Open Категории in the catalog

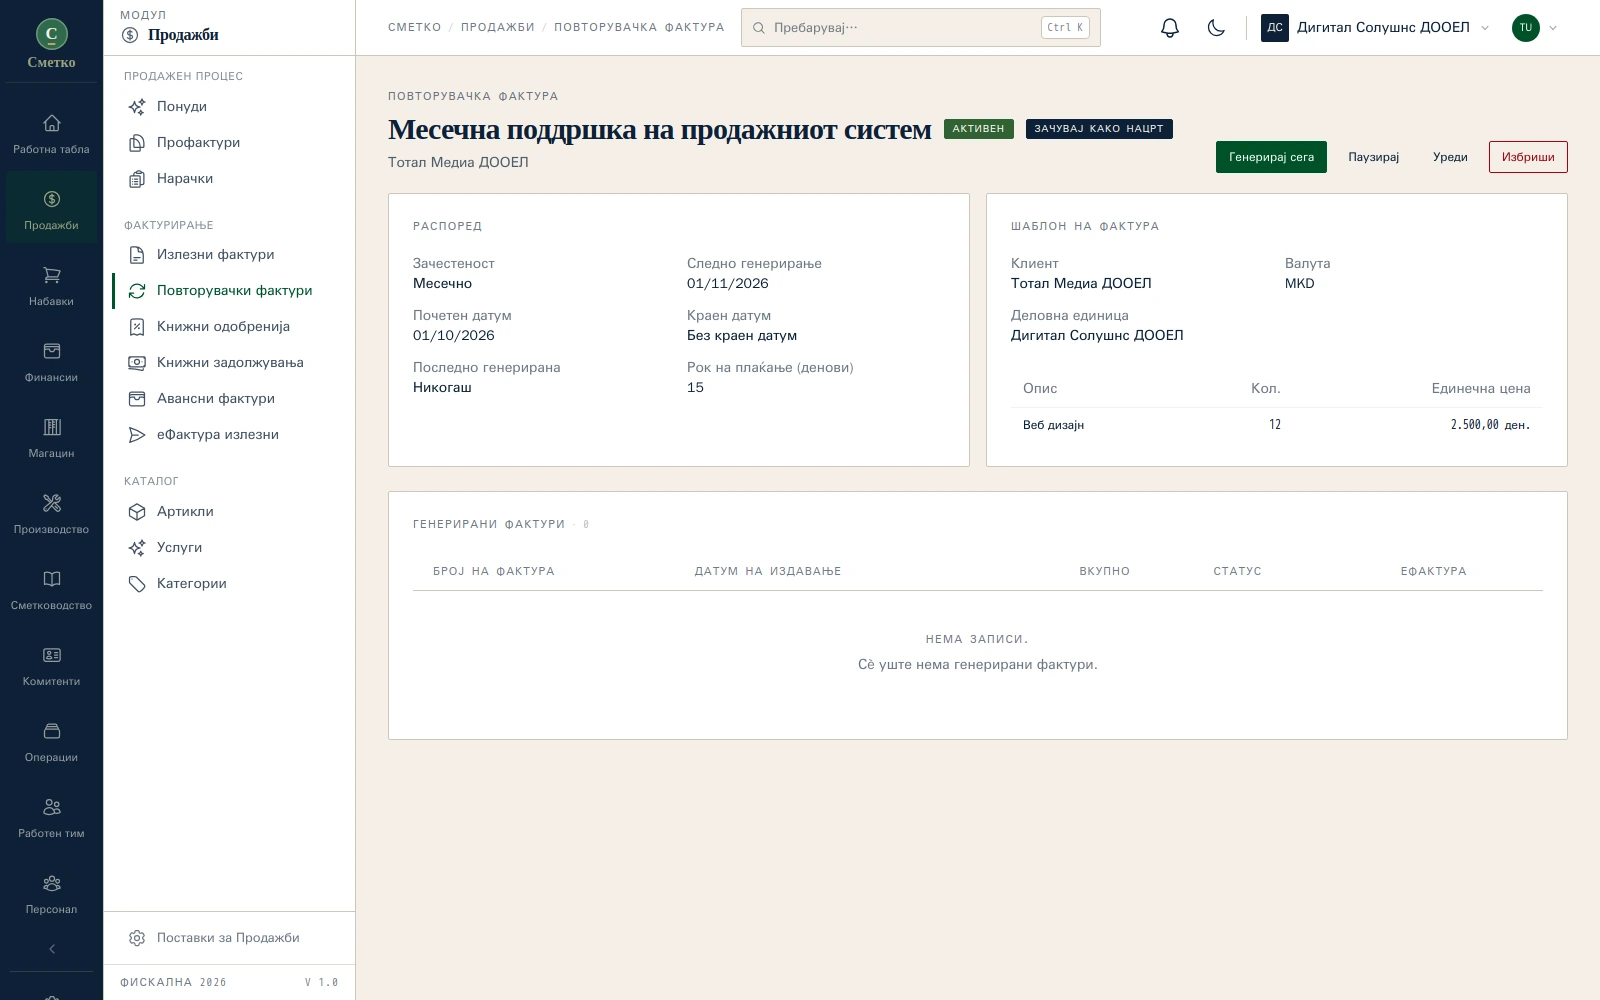click(x=229, y=583)
